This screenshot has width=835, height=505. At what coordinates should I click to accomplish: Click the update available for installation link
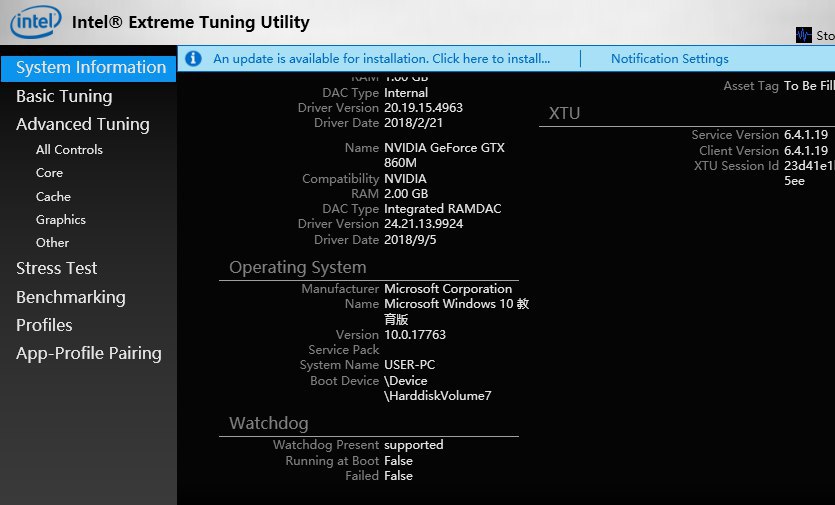point(381,59)
